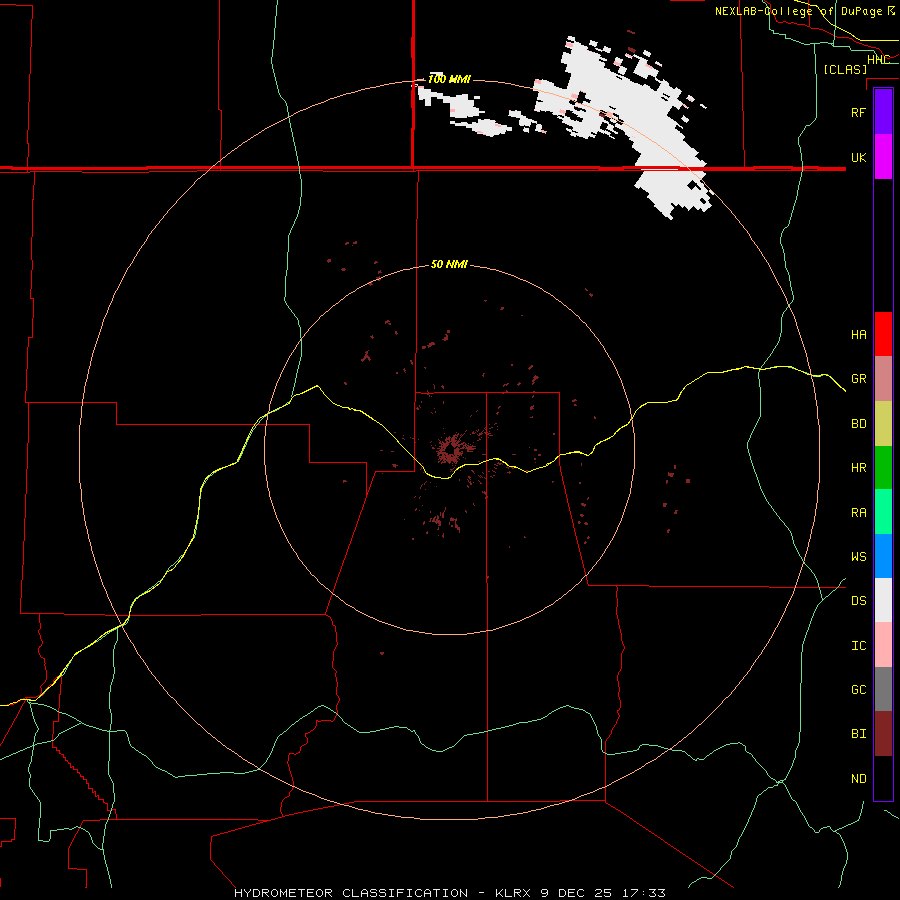The height and width of the screenshot is (900, 900).
Task: Click the 50 NMI range ring label
Action: (x=449, y=264)
